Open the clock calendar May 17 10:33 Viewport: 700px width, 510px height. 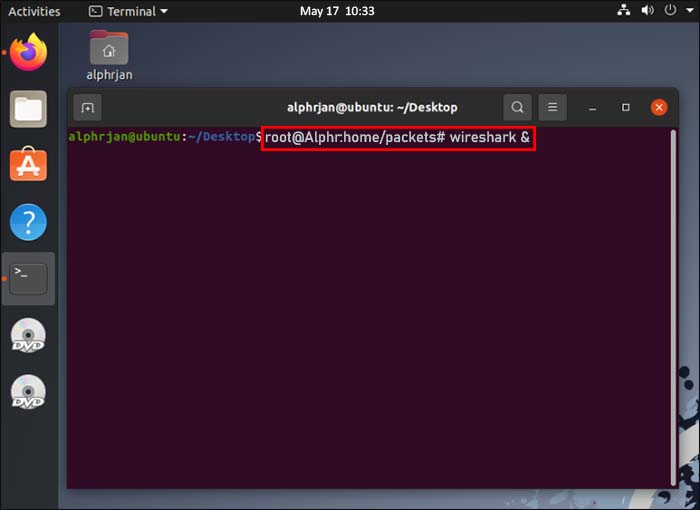[x=337, y=11]
